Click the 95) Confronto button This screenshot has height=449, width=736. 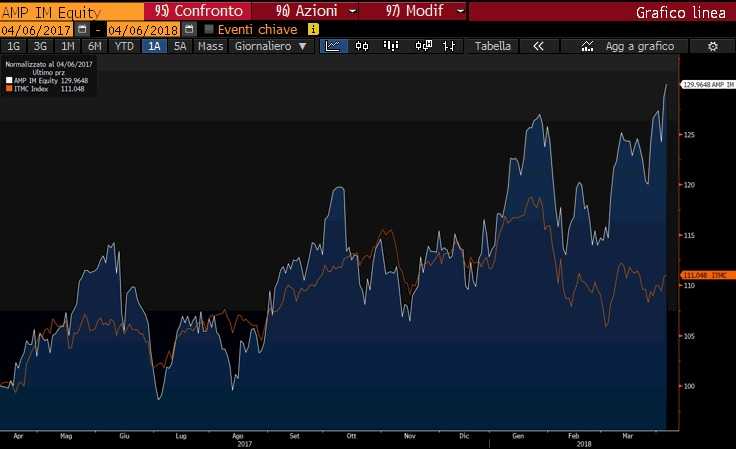(x=198, y=11)
